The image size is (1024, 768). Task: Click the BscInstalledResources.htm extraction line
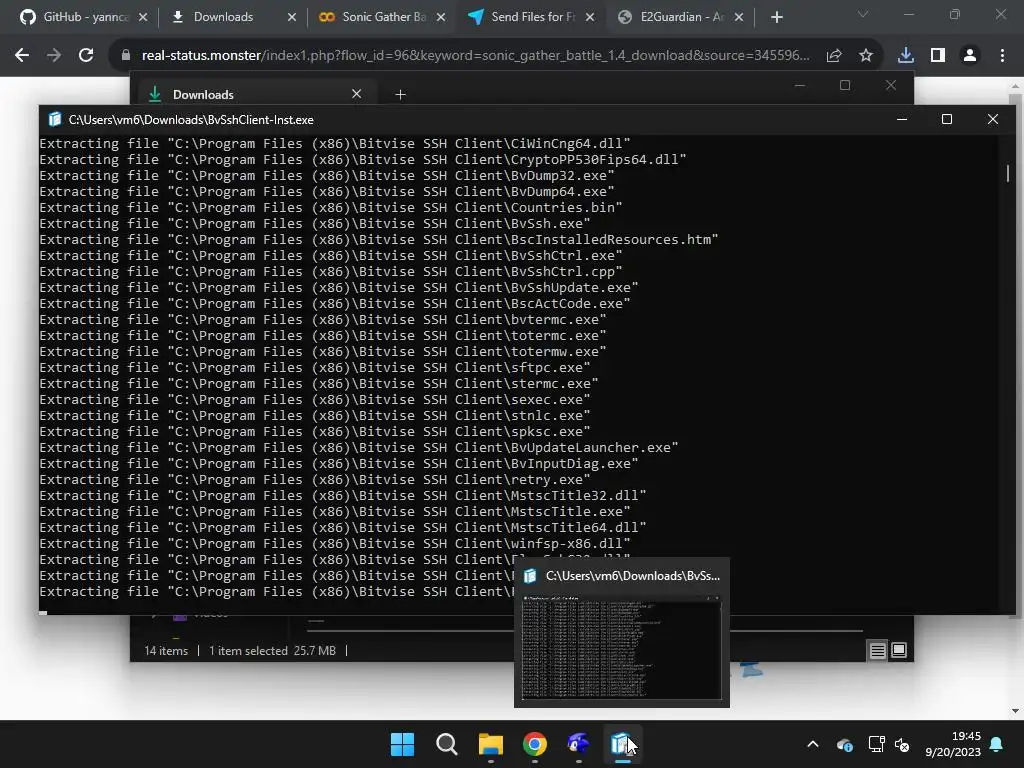pyautogui.click(x=379, y=240)
